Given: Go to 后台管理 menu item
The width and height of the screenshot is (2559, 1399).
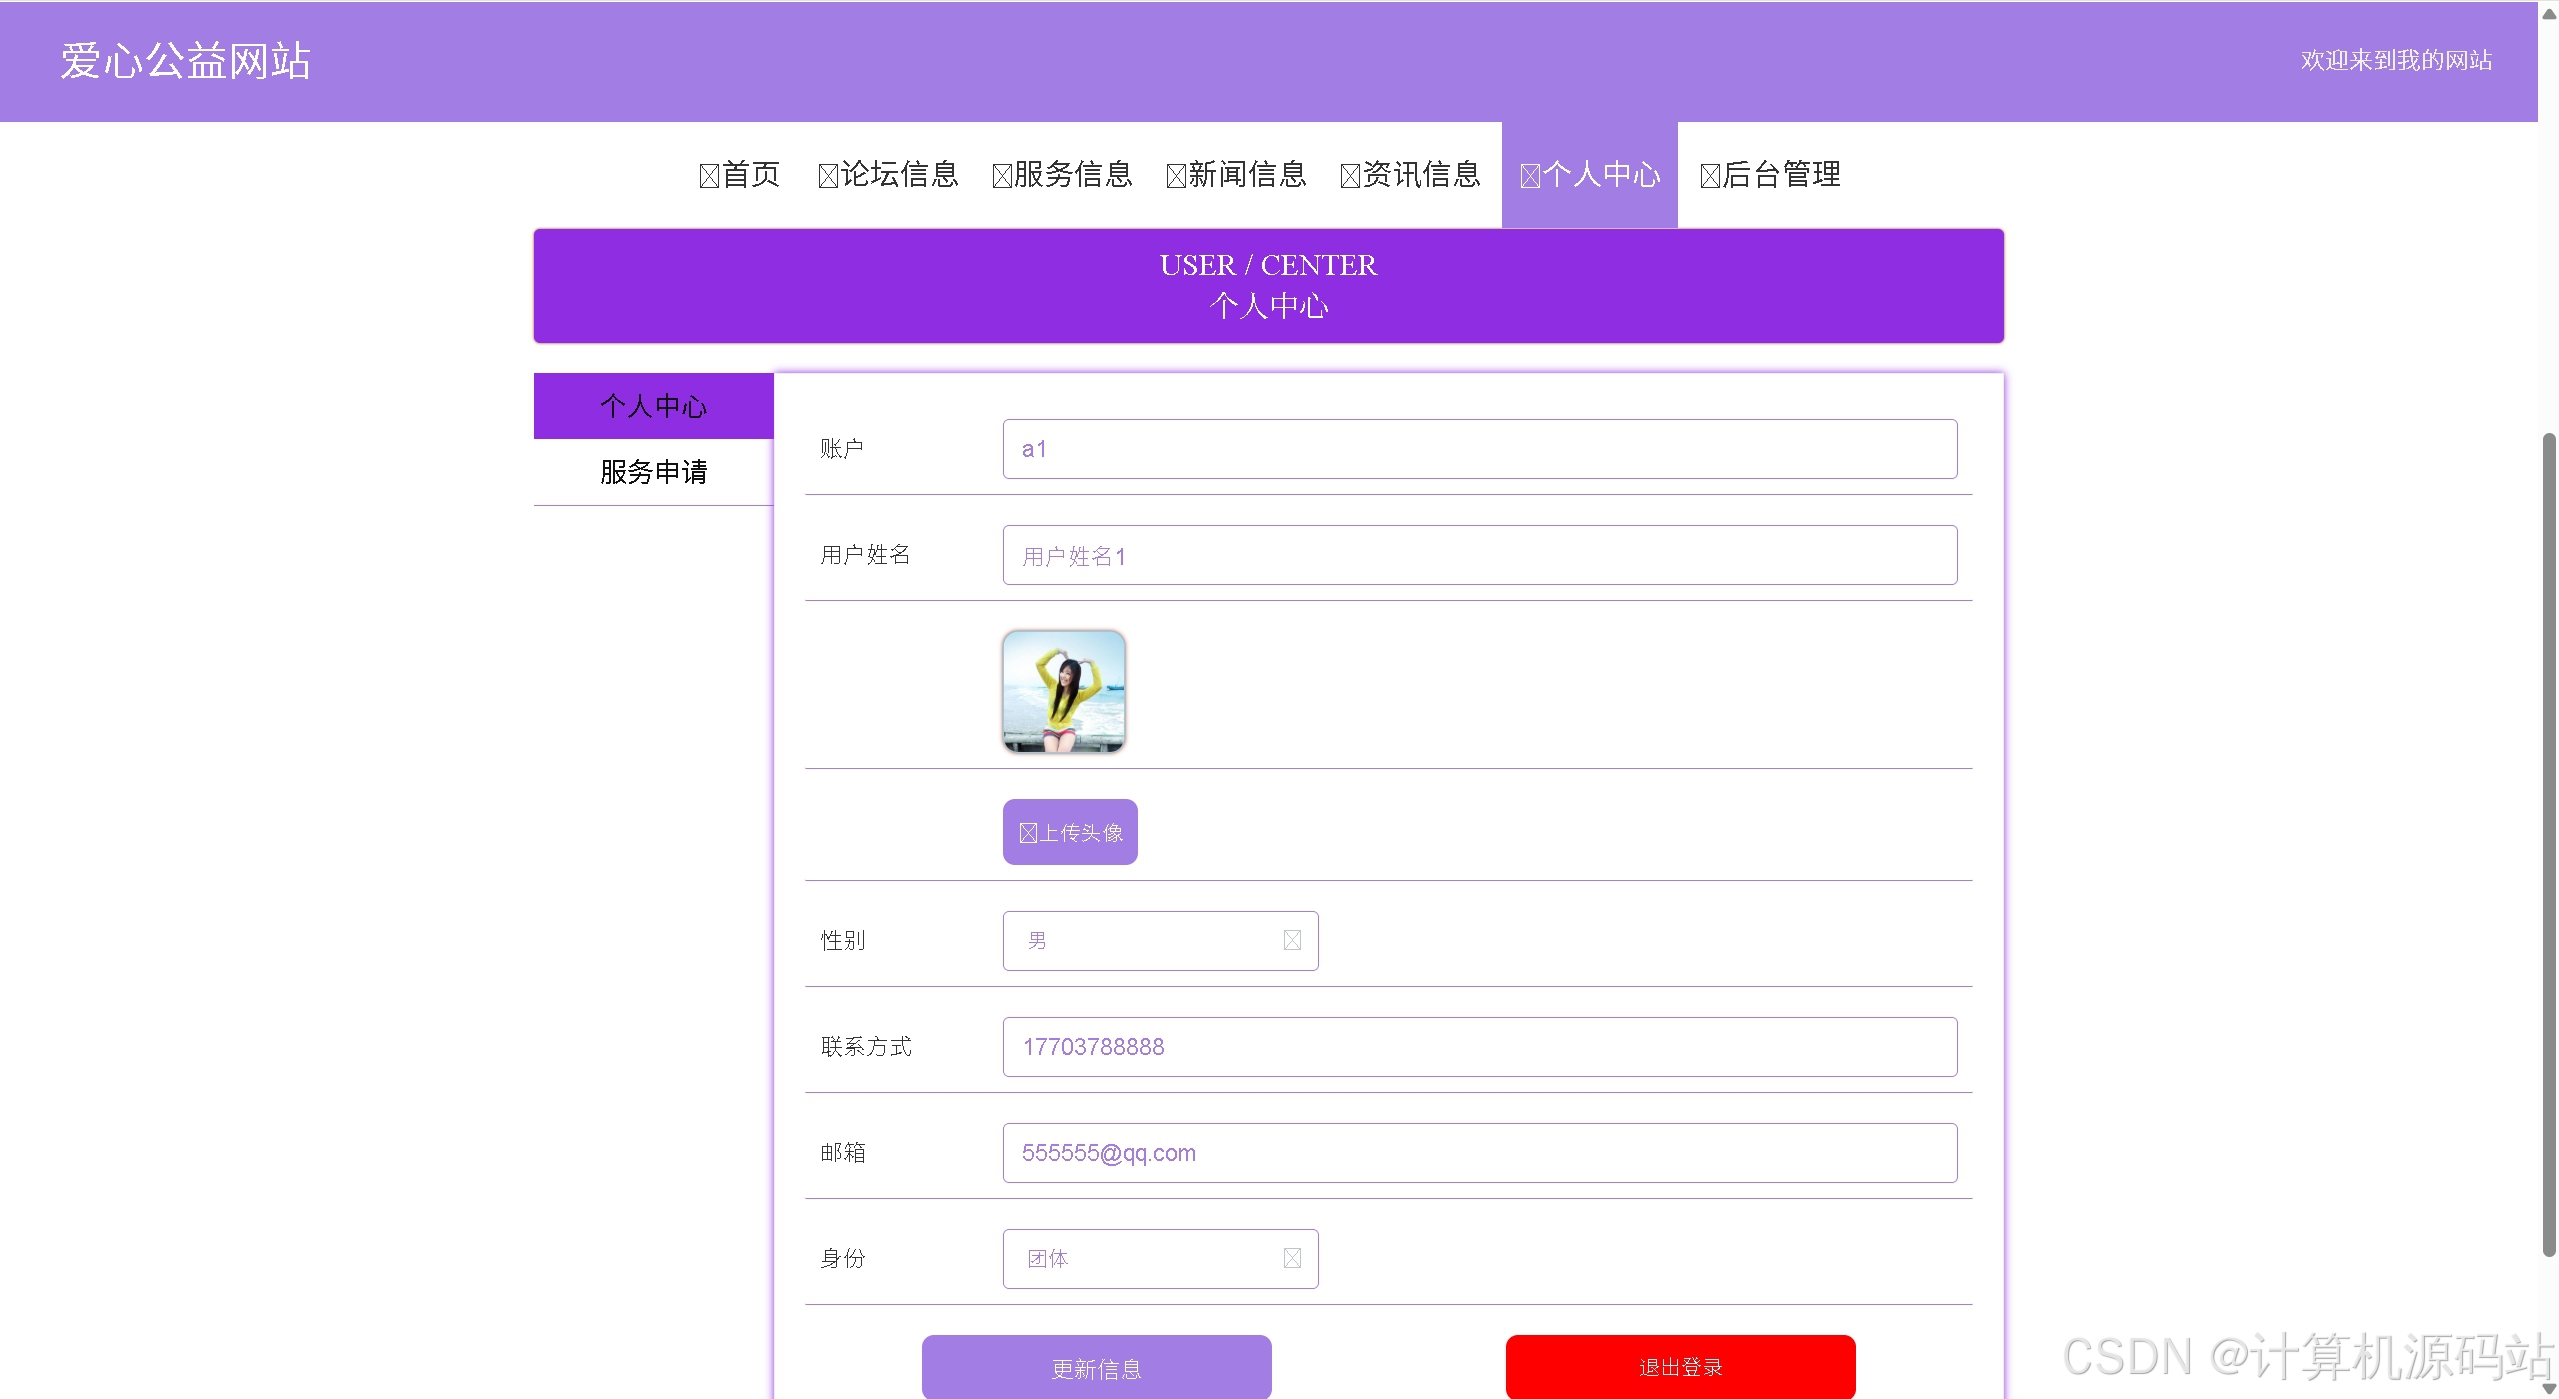Looking at the screenshot, I should (1781, 175).
